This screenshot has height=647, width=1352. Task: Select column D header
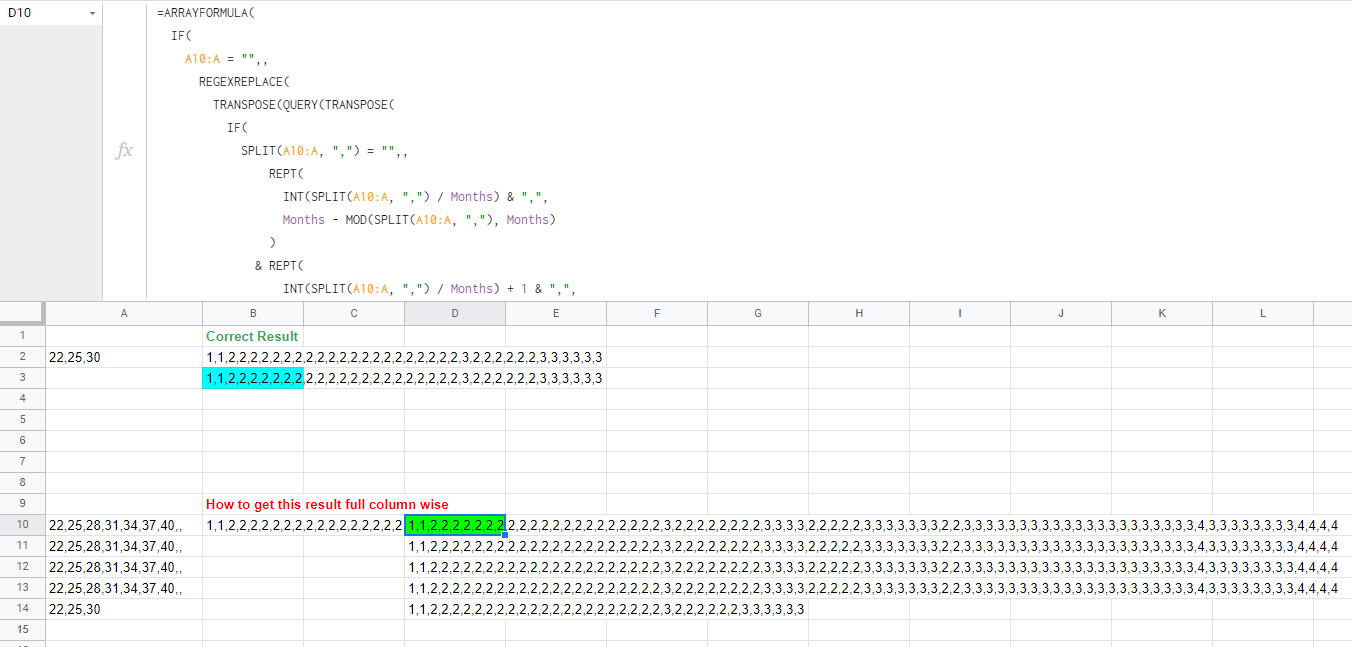tap(455, 313)
